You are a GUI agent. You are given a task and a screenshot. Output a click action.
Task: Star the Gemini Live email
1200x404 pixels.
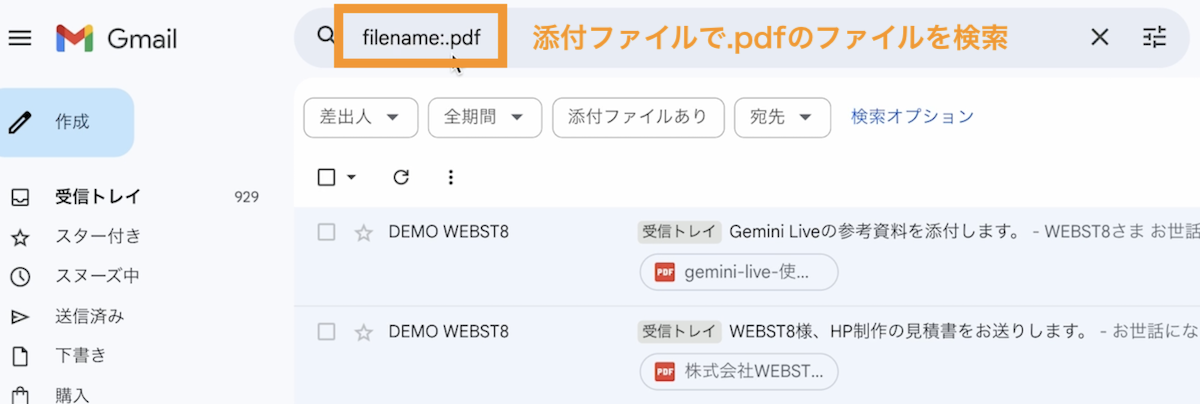[364, 232]
